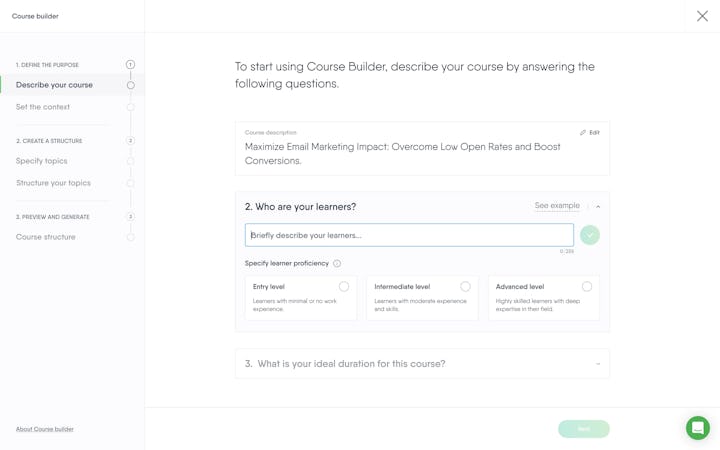Click the Next button
This screenshot has height=450, width=720.
tap(584, 429)
